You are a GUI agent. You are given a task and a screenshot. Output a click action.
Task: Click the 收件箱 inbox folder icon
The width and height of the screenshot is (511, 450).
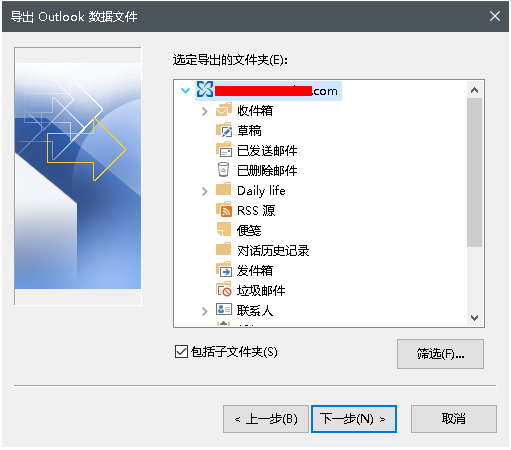pos(224,110)
